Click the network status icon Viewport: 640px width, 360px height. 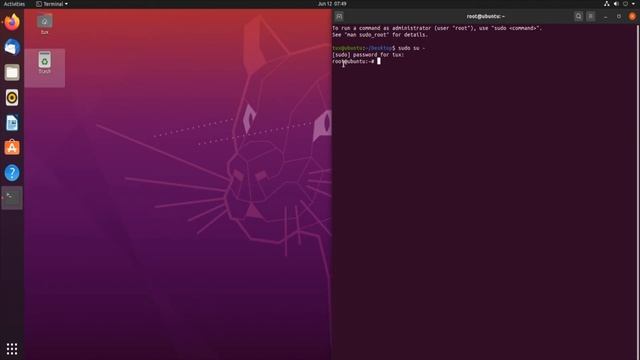pyautogui.click(x=607, y=4)
